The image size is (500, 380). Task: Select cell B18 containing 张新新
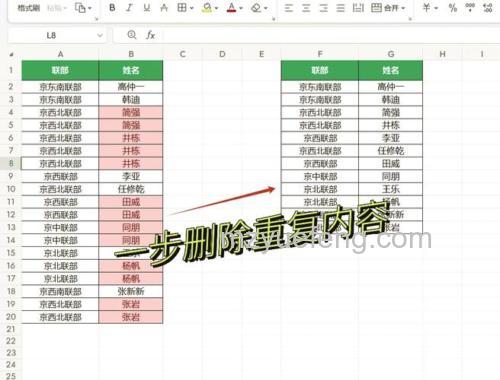[131, 291]
